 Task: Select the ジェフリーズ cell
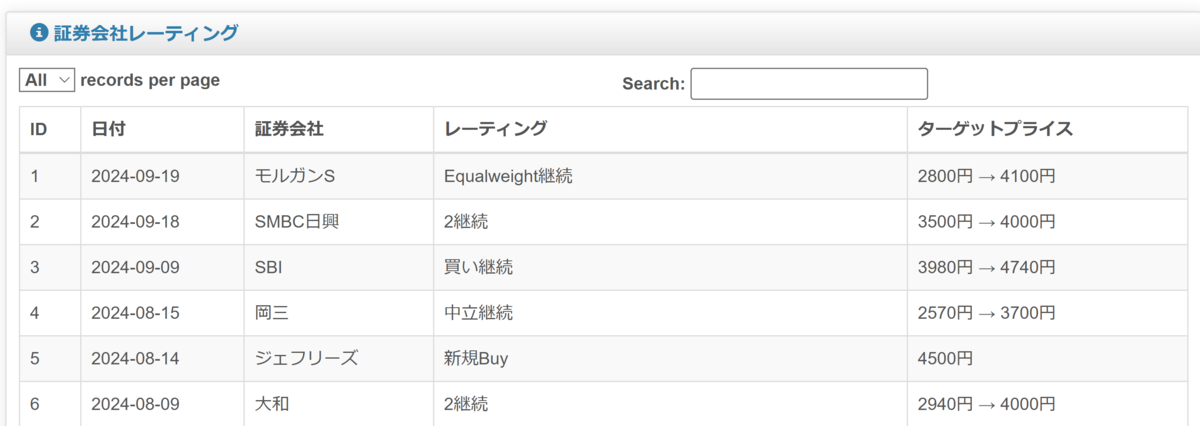coord(339,358)
